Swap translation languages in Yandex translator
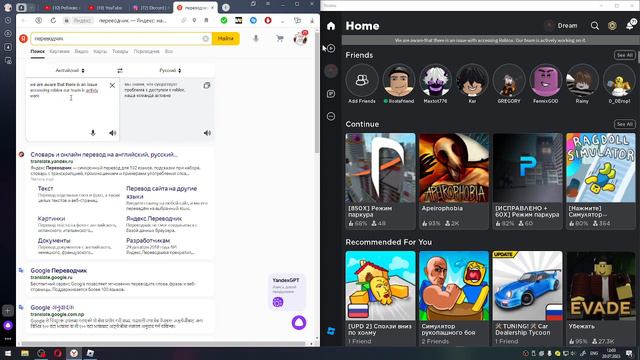The height and width of the screenshot is (360, 640). (x=120, y=71)
